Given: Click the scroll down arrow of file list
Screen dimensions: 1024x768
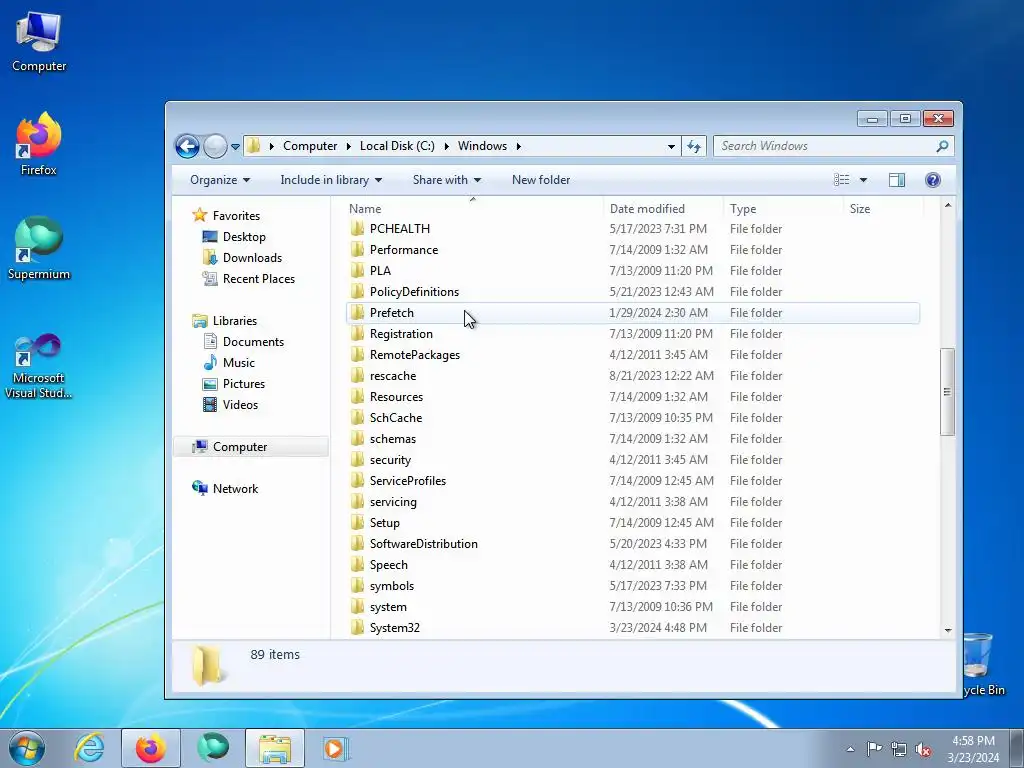Looking at the screenshot, I should (x=948, y=631).
